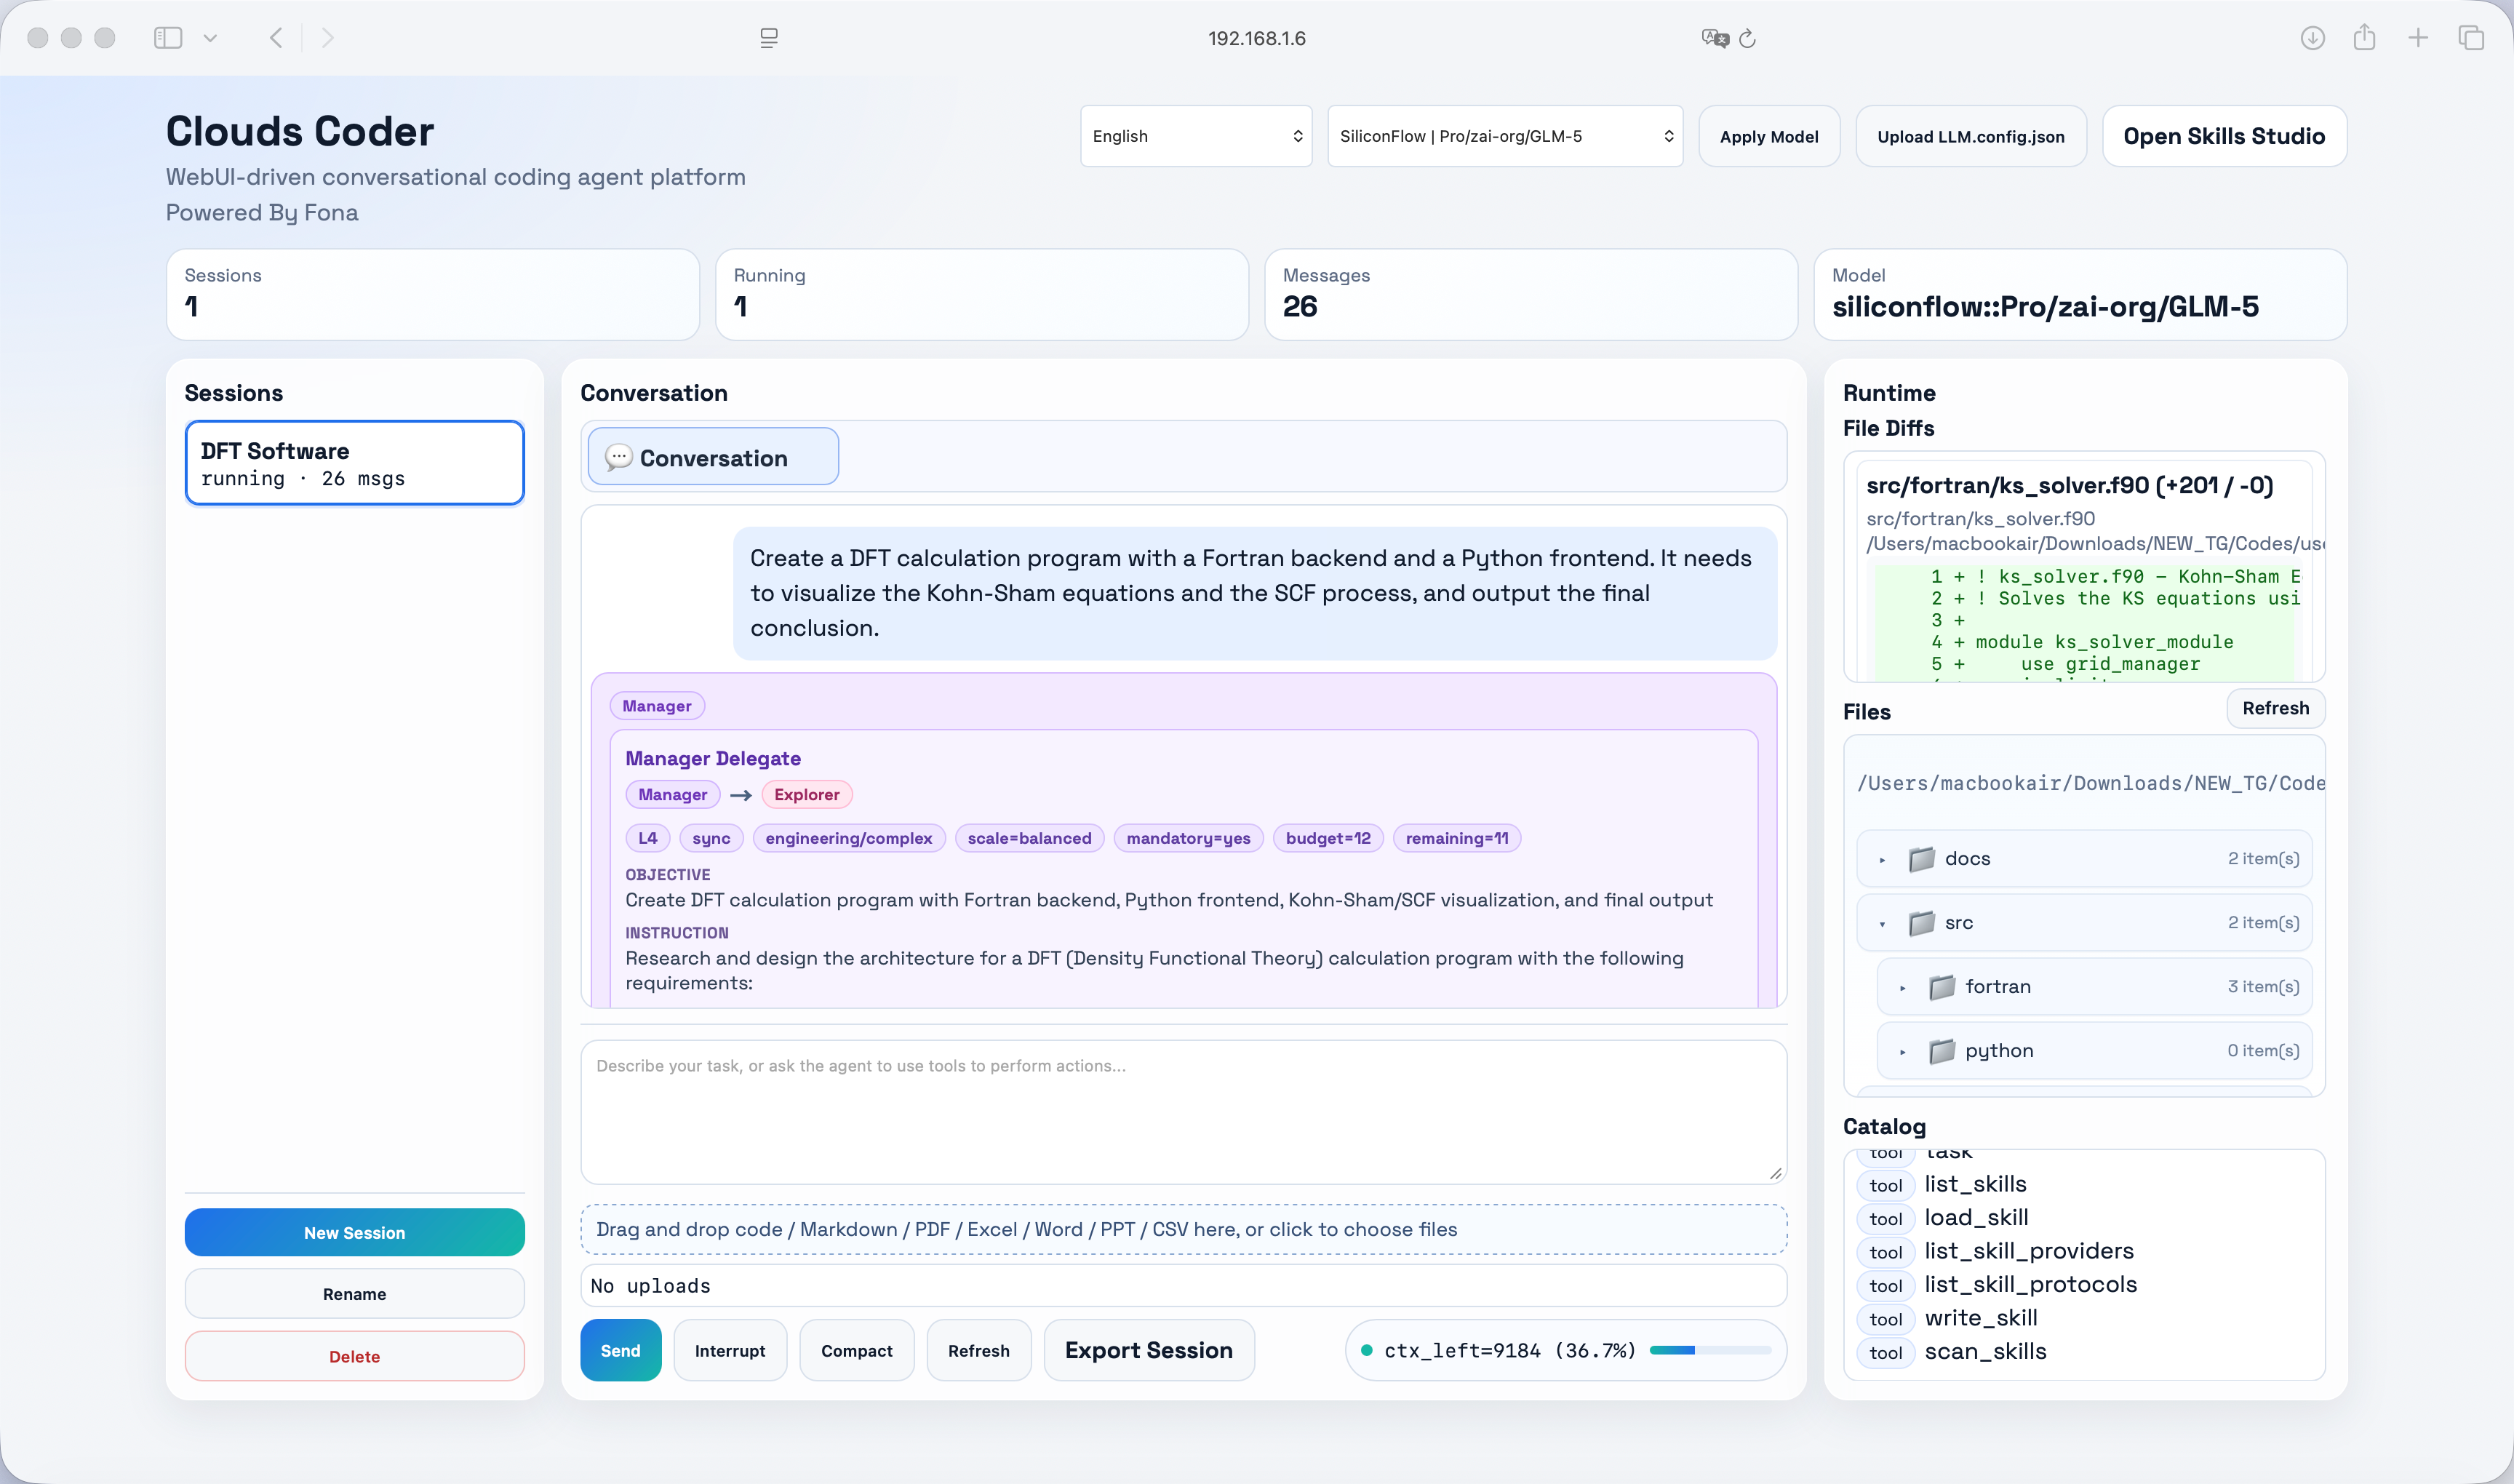Reload the page with the refresh icon

pyautogui.click(x=1747, y=38)
